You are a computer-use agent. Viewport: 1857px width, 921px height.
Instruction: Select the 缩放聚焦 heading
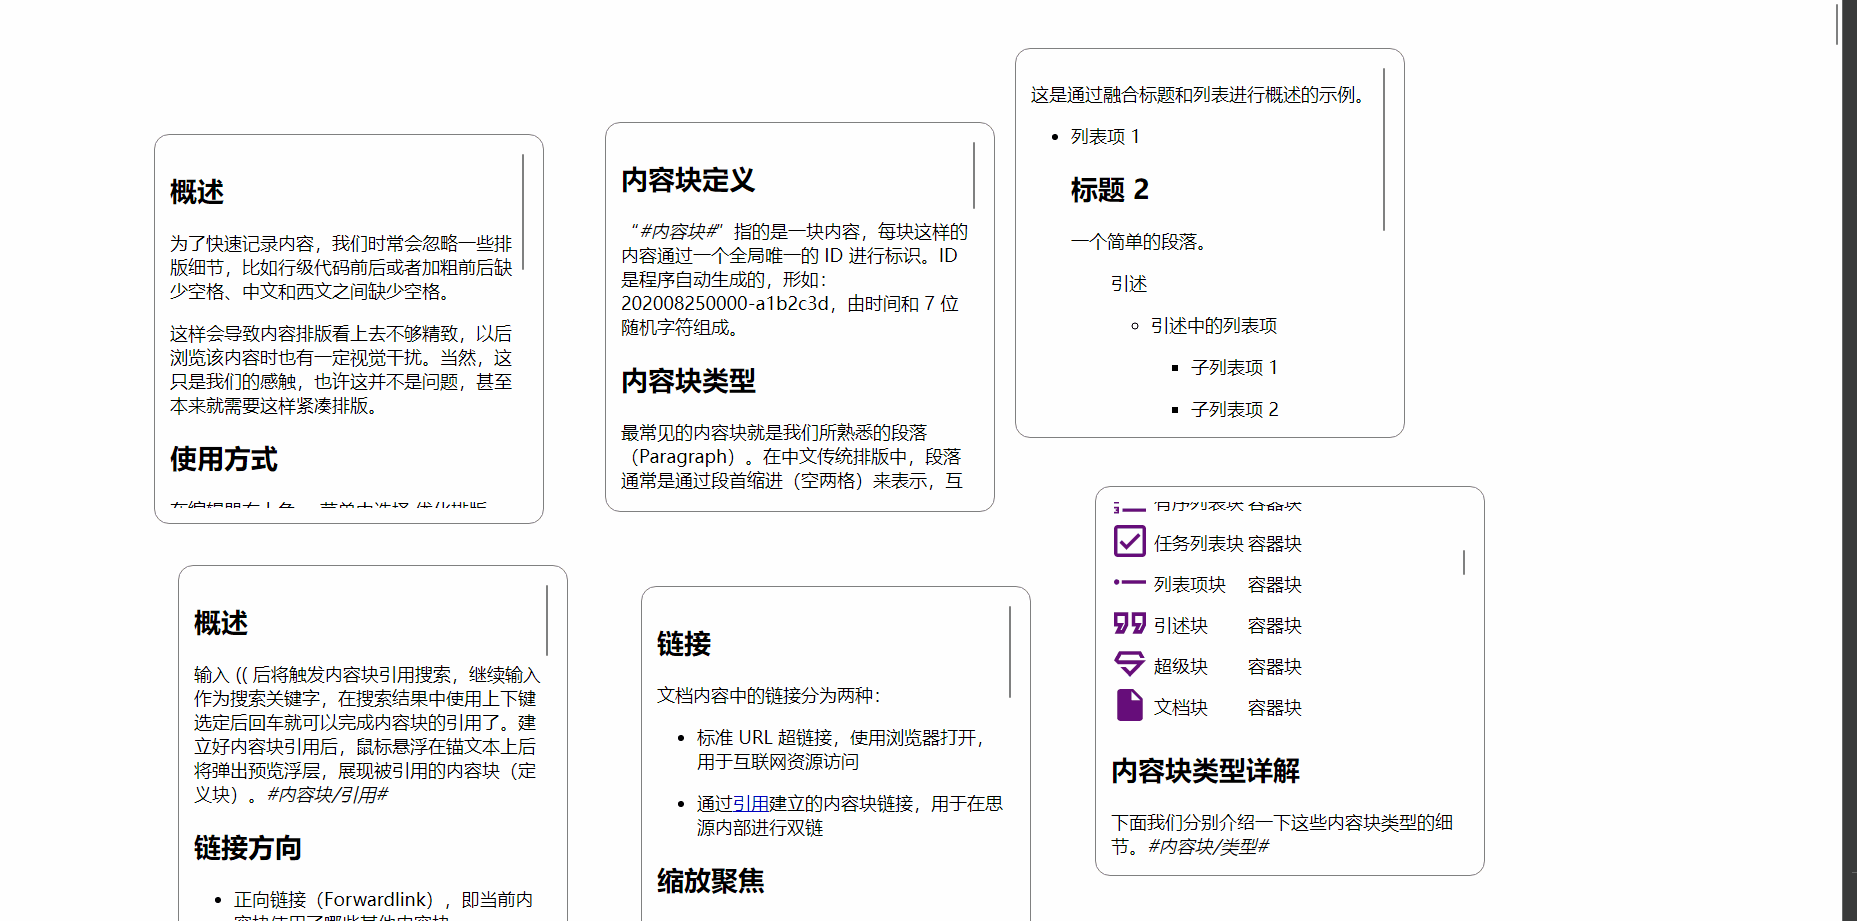coord(711,883)
